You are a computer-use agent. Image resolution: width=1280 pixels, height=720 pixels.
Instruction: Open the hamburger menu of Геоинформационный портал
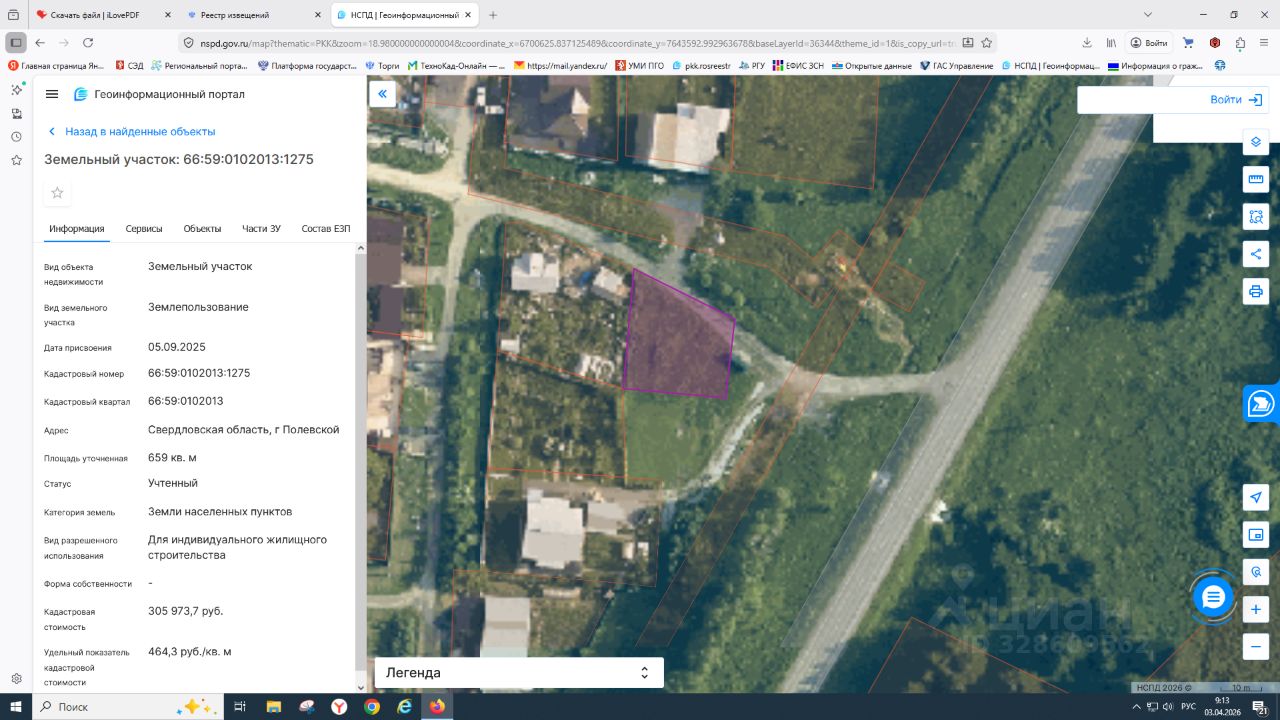coord(52,94)
